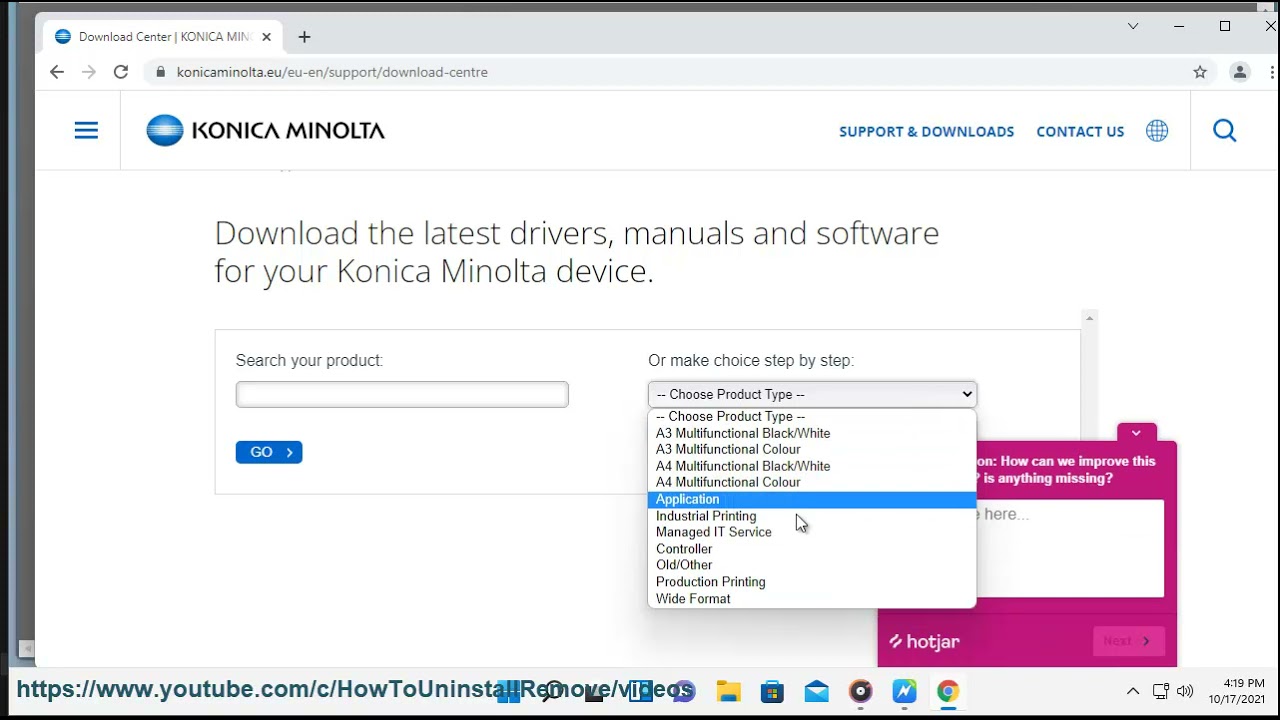This screenshot has width=1280, height=720.
Task: Open the blue lightning app in taskbar
Action: tap(904, 691)
